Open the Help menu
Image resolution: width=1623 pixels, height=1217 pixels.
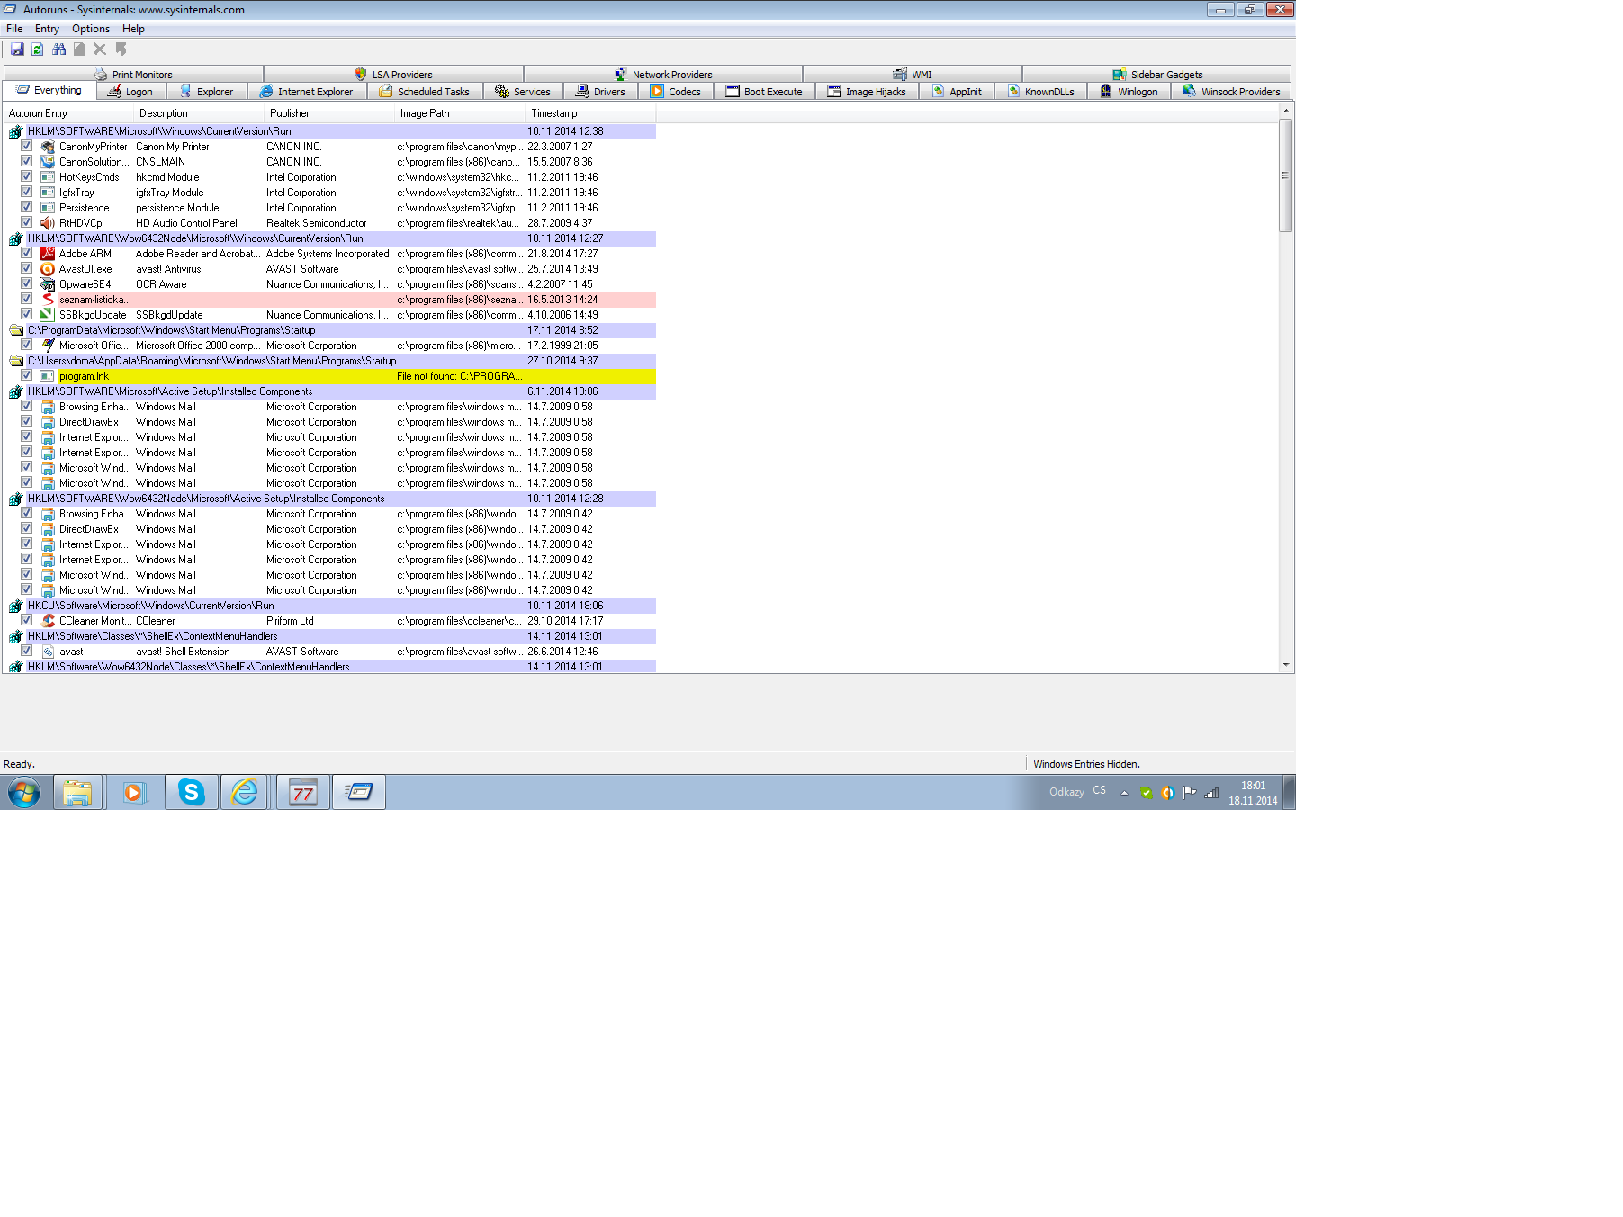tap(133, 29)
